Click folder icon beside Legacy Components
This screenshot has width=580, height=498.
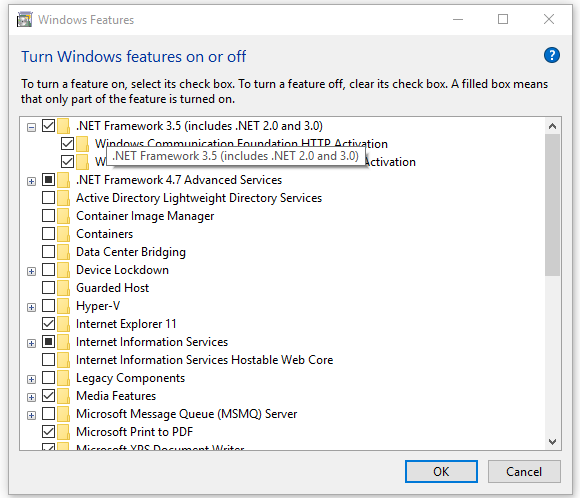coord(64,378)
